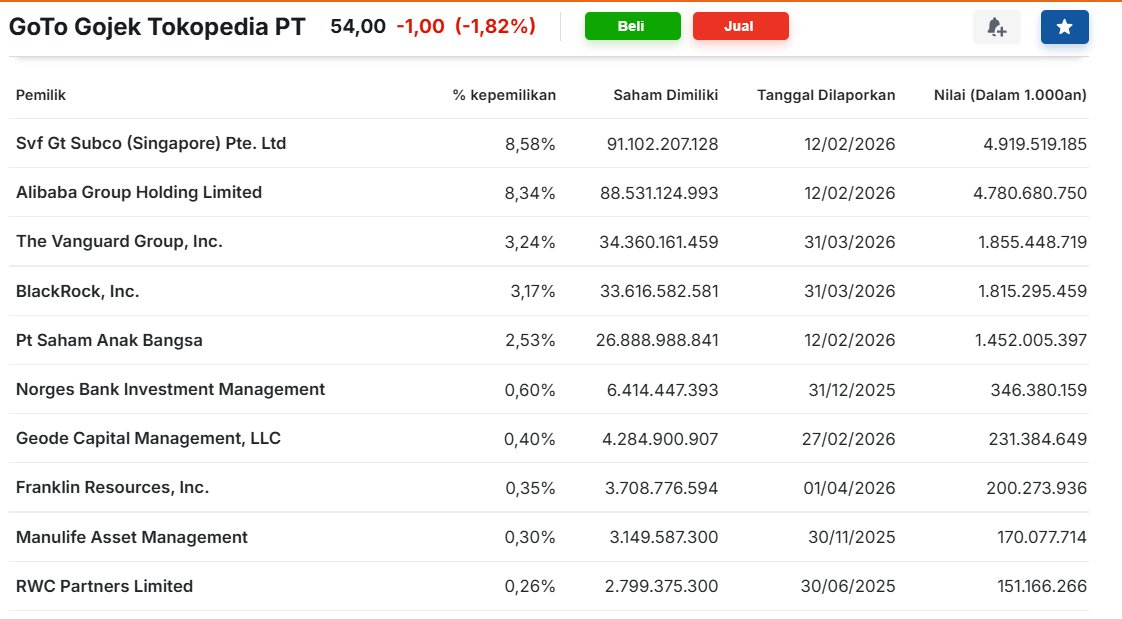Click the Nilai (Dalam 1.000an) header
The image size is (1122, 619).
click(1010, 95)
